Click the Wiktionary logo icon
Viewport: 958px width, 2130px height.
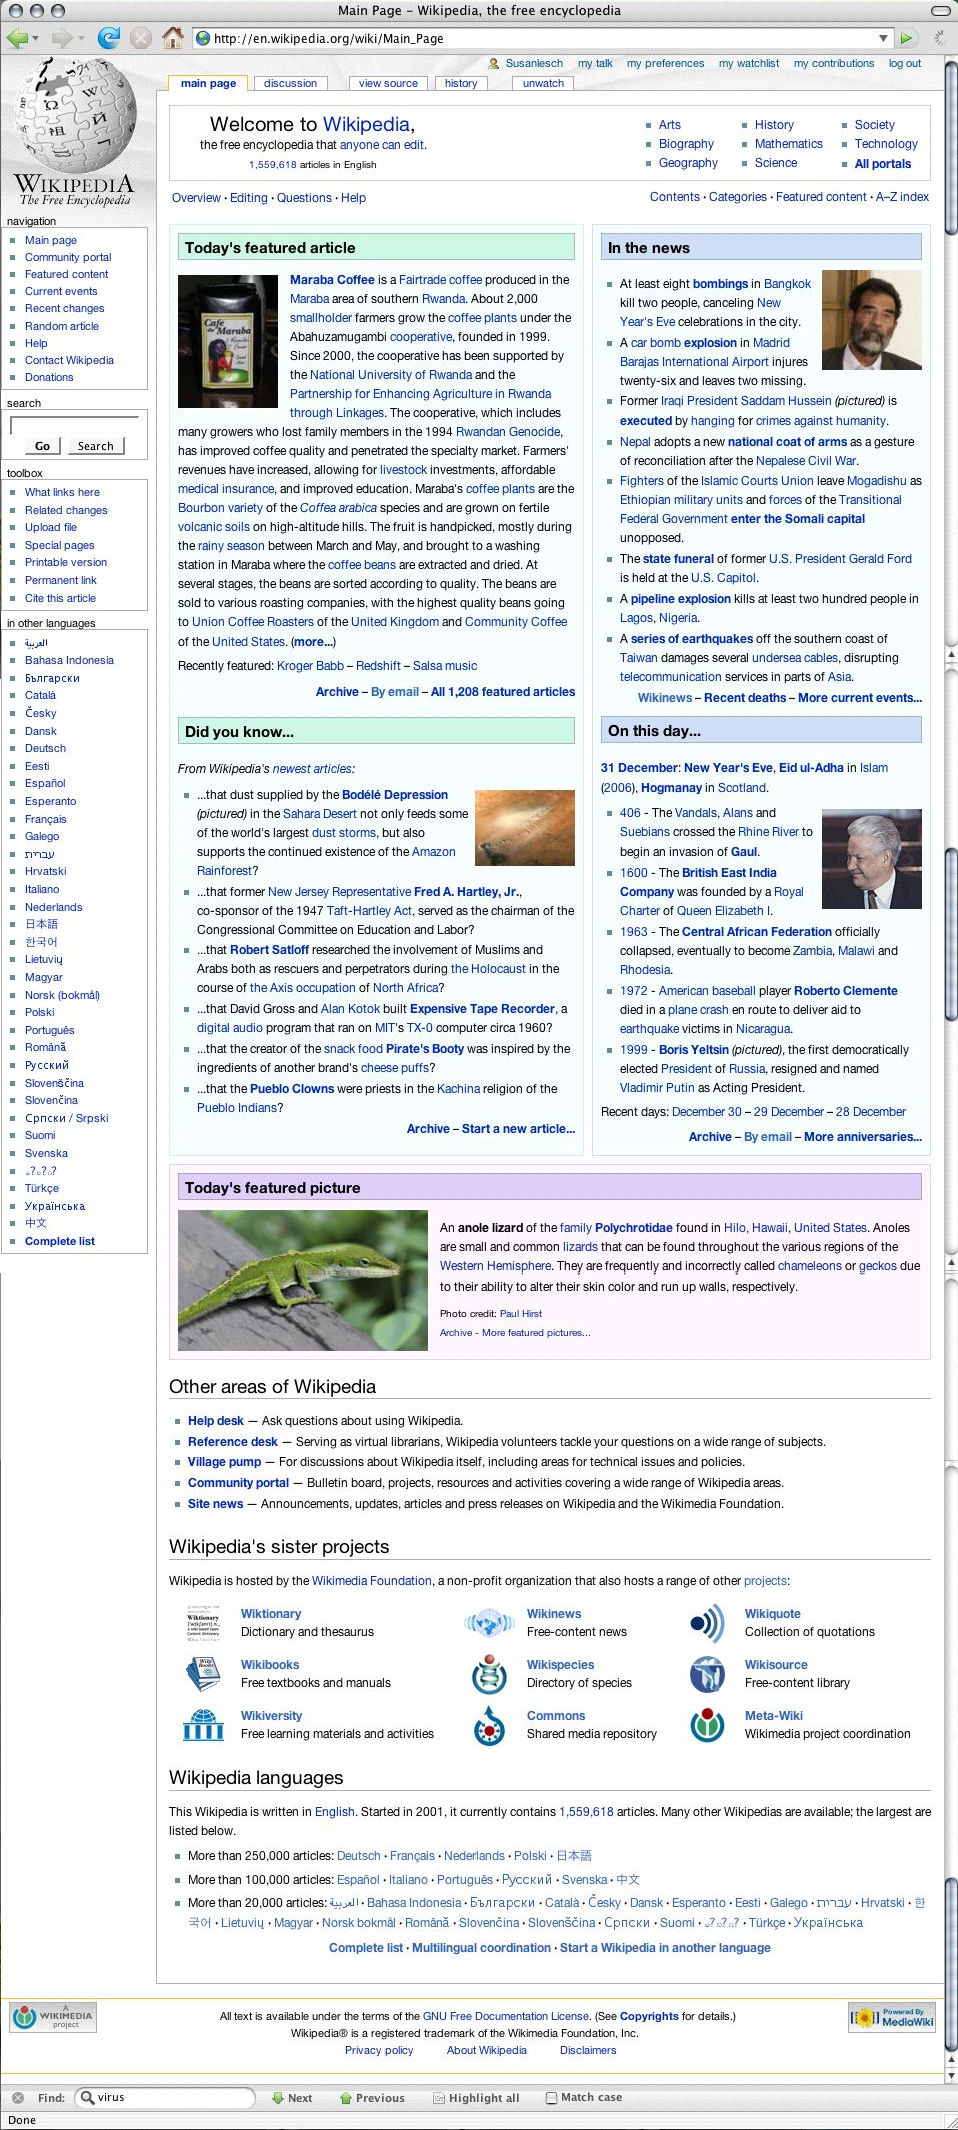[x=203, y=1623]
